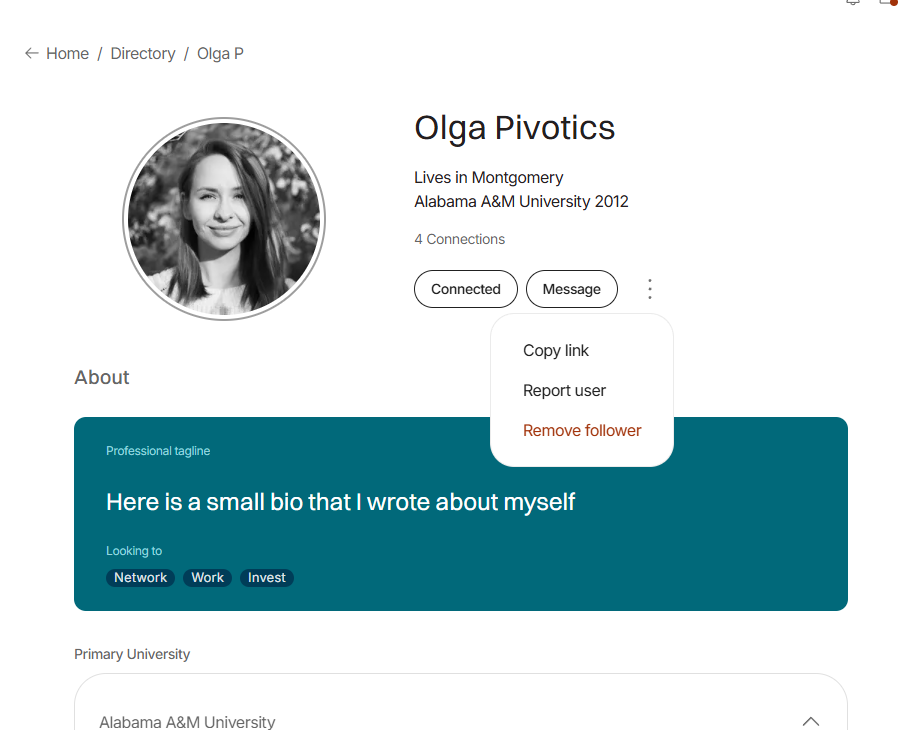915x730 pixels.
Task: Click the Message button
Action: [x=571, y=289]
